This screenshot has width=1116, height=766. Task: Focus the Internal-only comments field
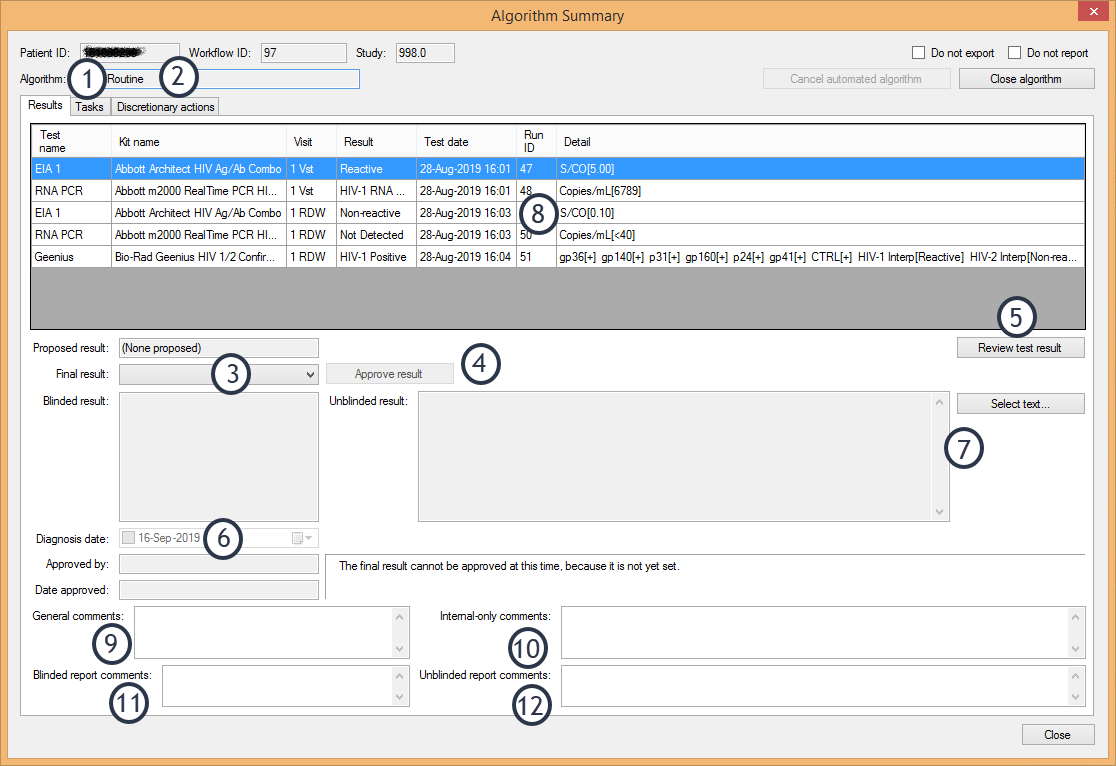[x=815, y=632]
